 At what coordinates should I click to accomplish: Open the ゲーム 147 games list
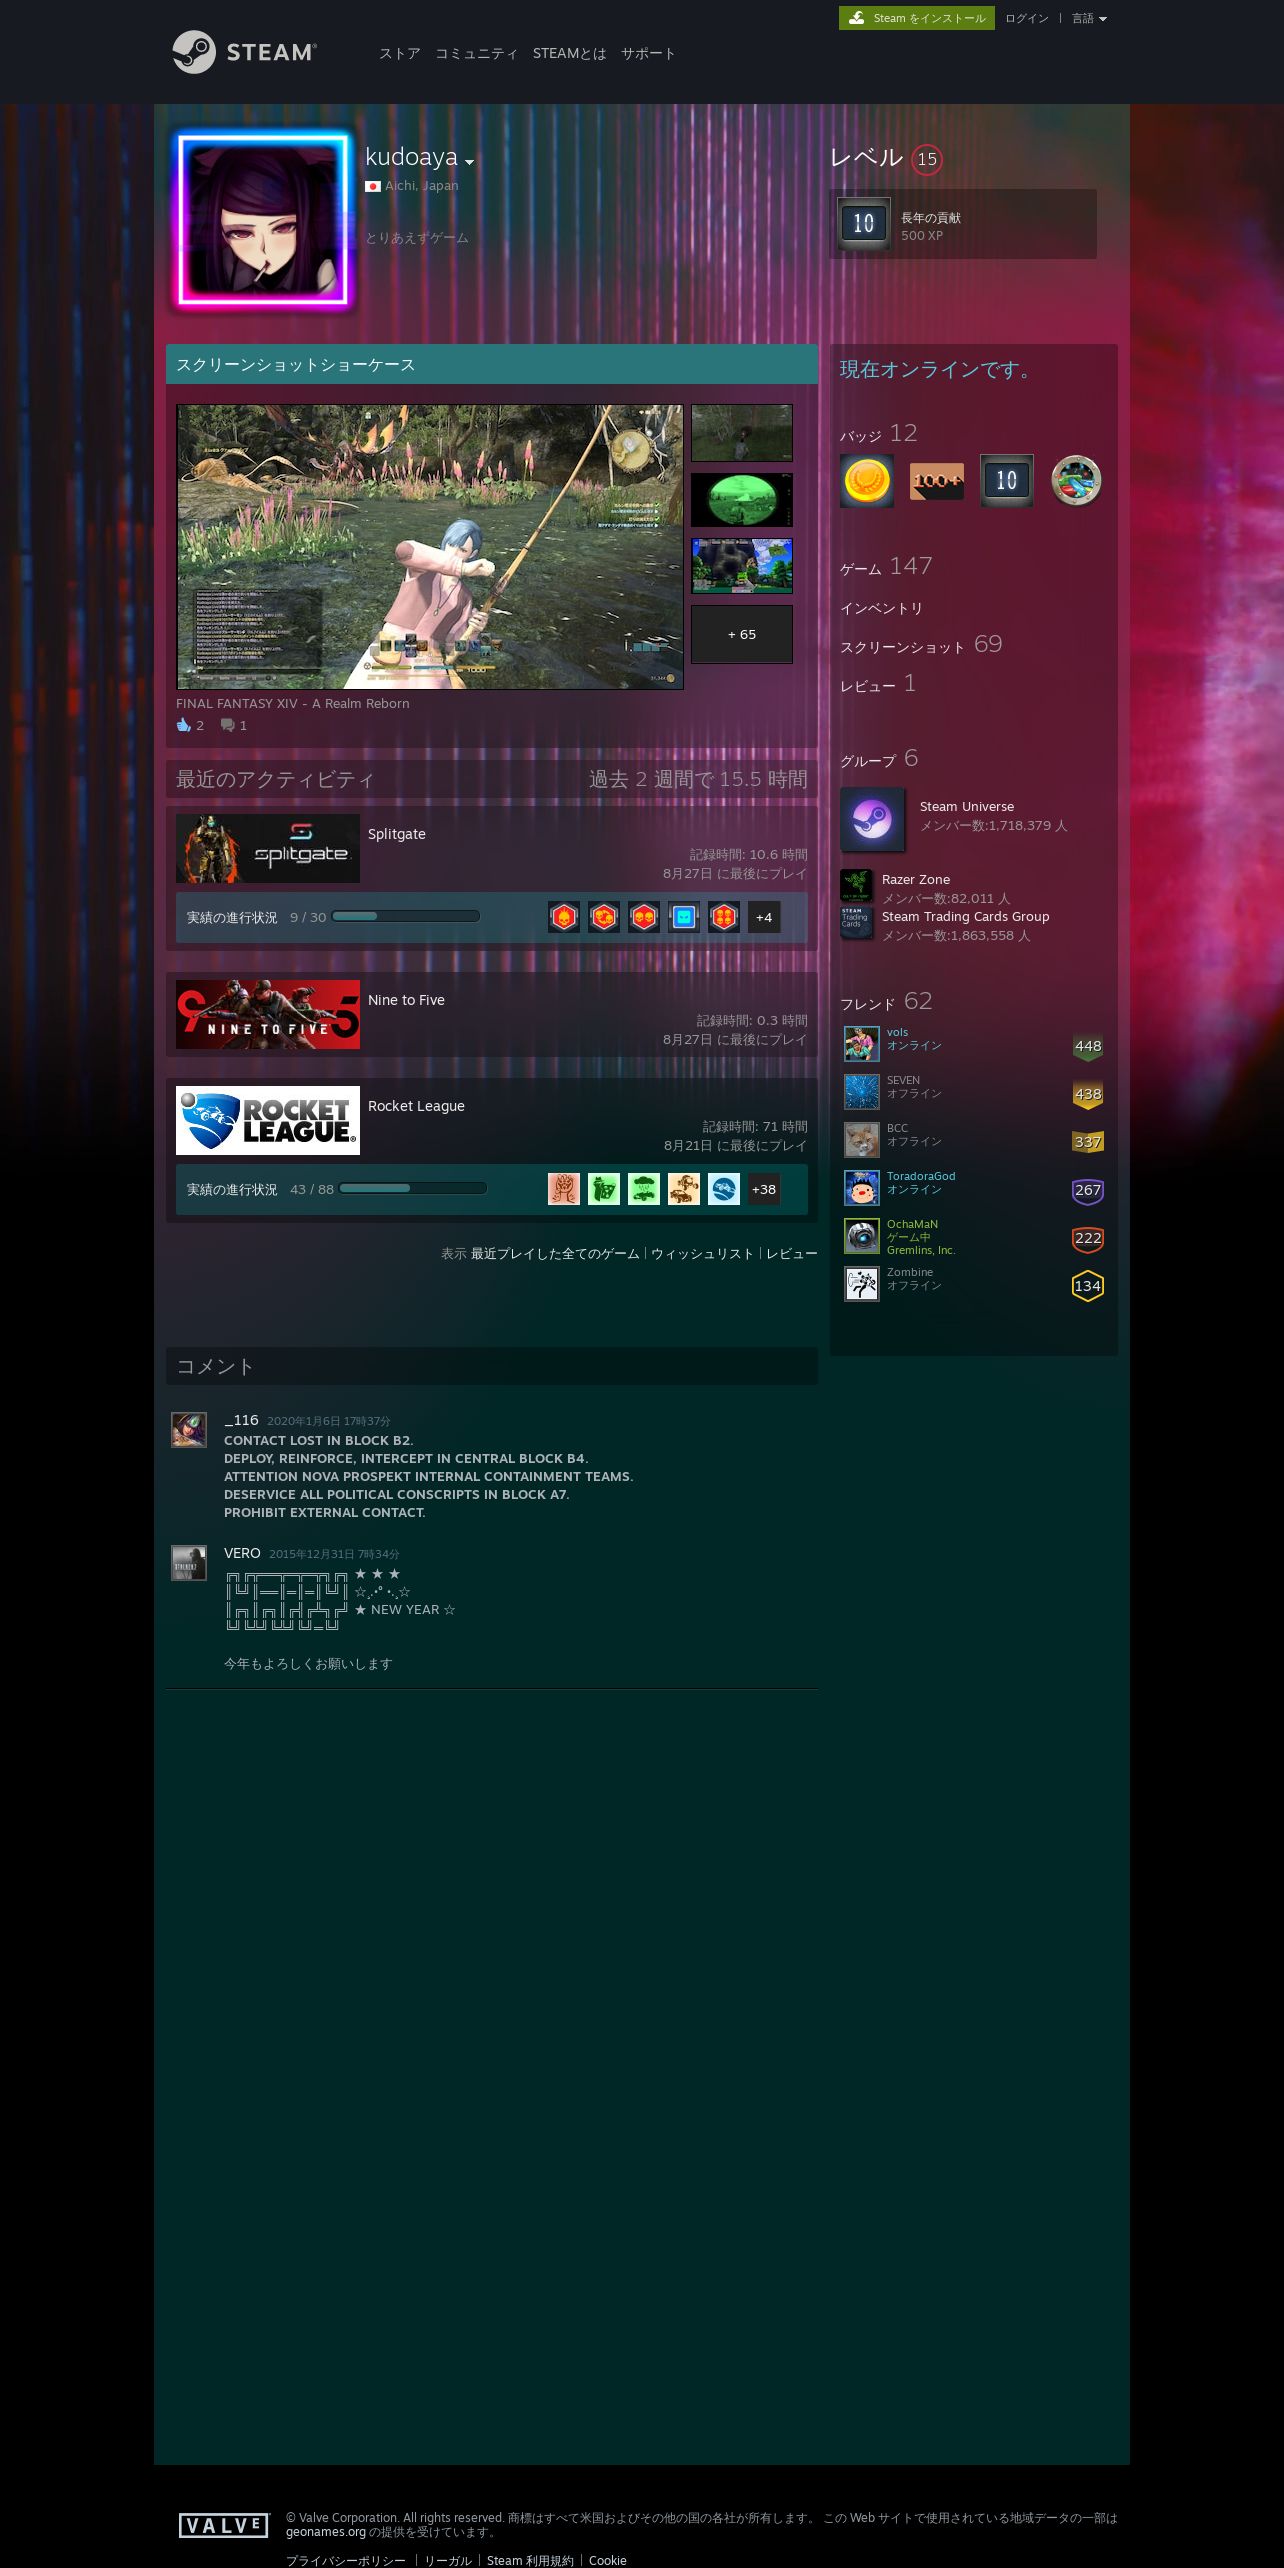tap(886, 567)
